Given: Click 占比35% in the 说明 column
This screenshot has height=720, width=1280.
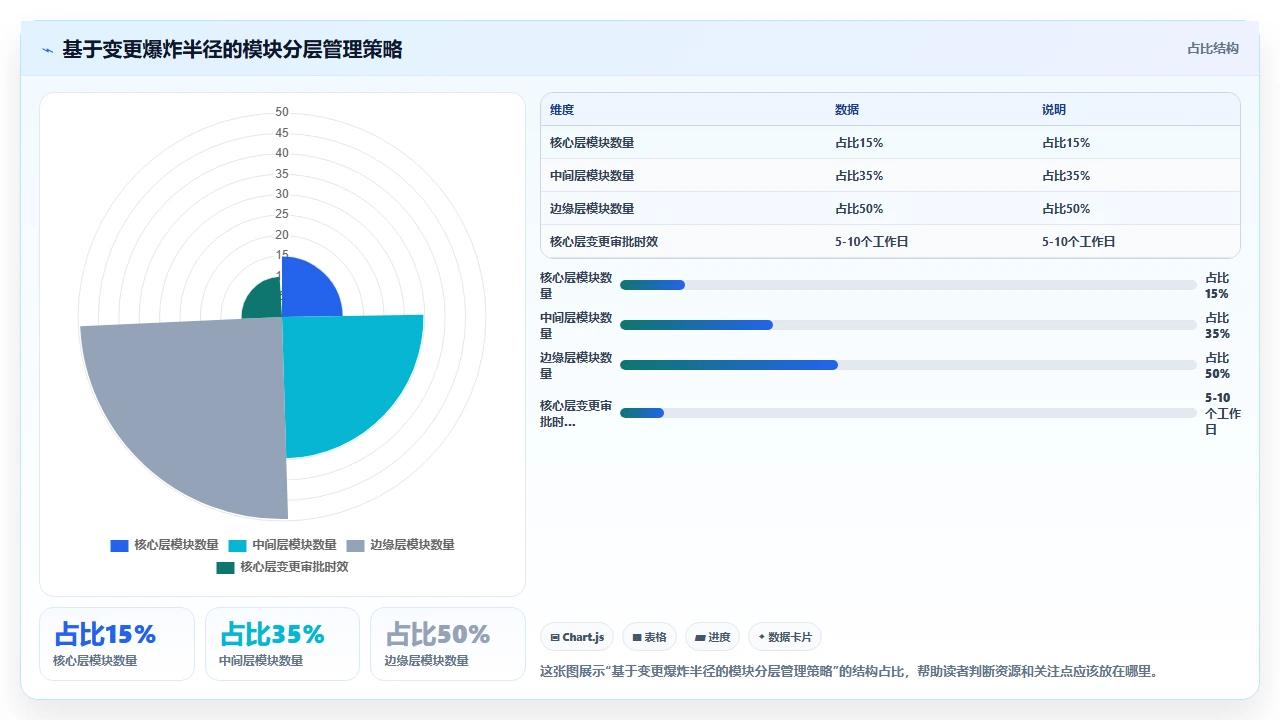Looking at the screenshot, I should click(x=1066, y=176).
